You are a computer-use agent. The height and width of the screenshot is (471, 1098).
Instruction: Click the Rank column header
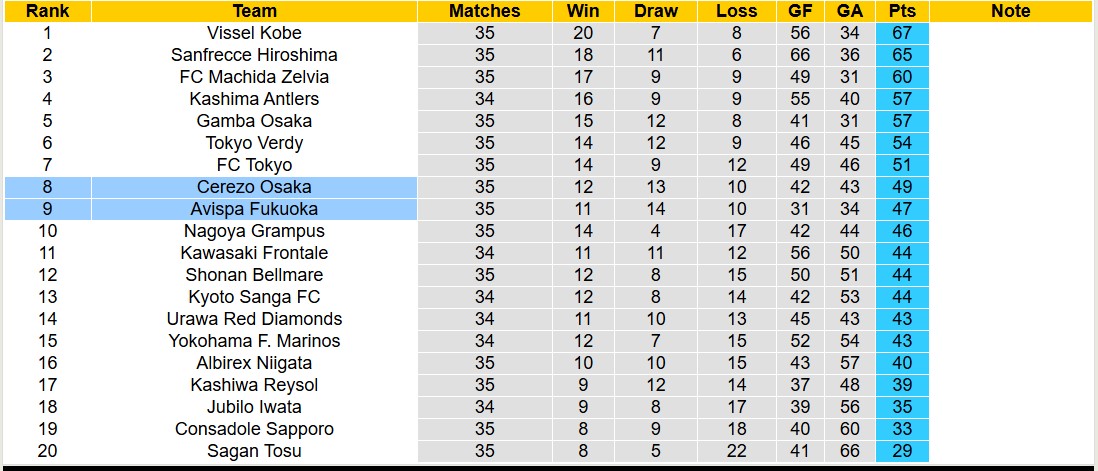pyautogui.click(x=47, y=11)
